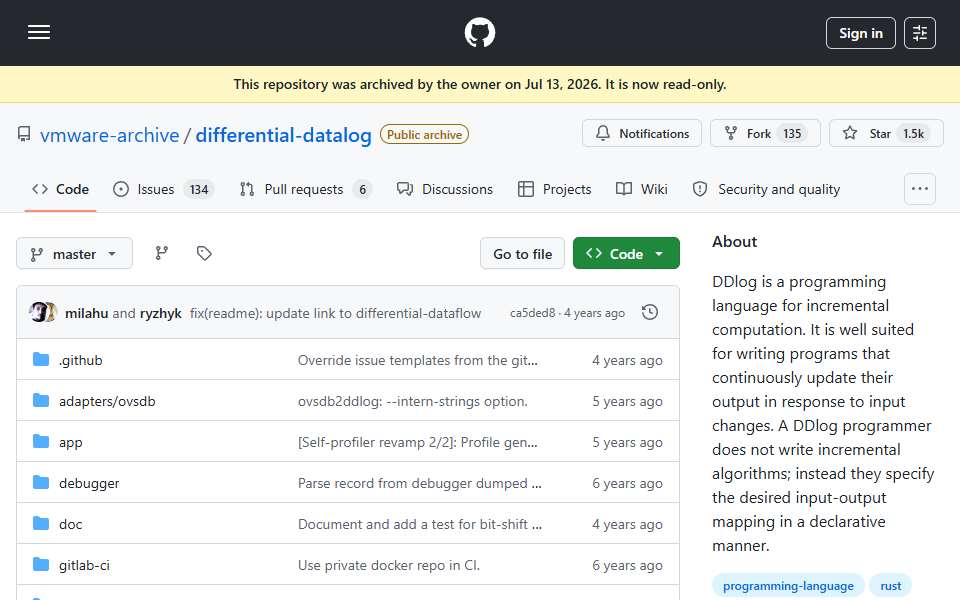Open commit 'Parse record from debugger dumped ...'
The image size is (960, 600).
(419, 484)
